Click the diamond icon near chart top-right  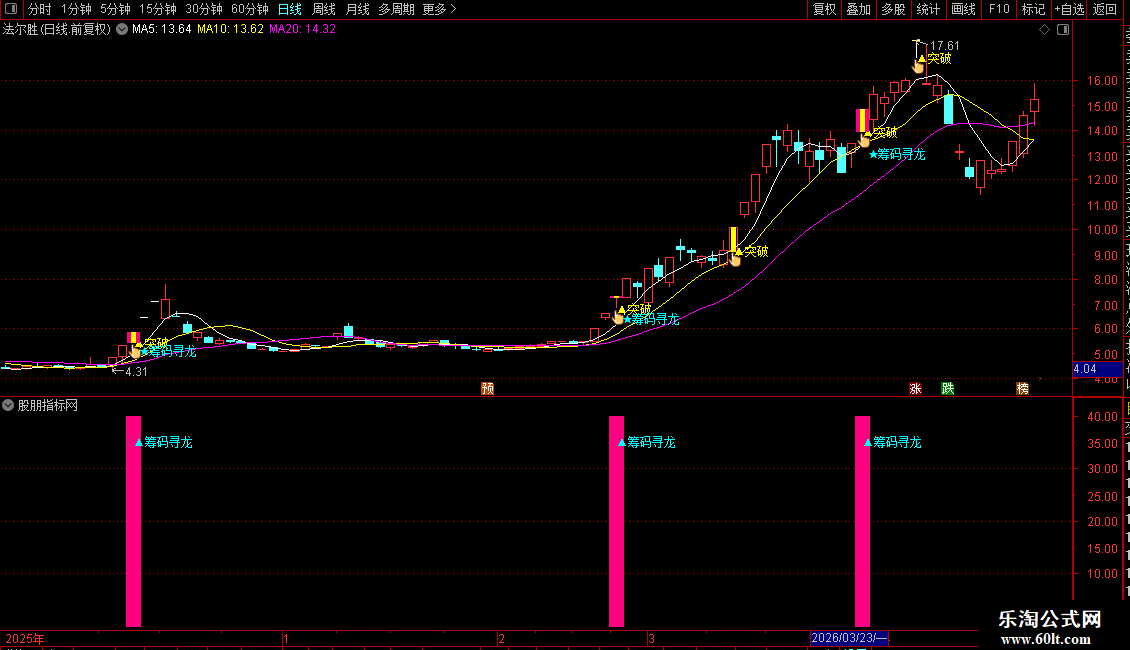(x=1044, y=30)
